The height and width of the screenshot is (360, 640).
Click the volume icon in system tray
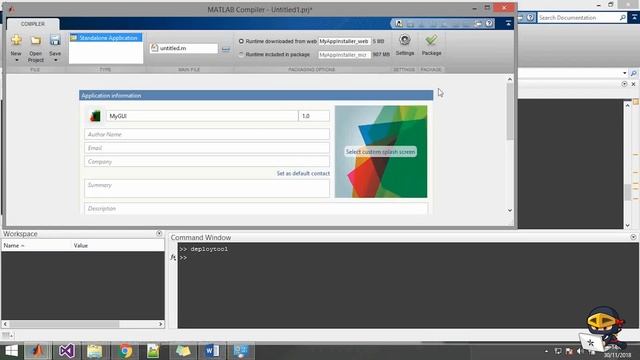[580, 351]
